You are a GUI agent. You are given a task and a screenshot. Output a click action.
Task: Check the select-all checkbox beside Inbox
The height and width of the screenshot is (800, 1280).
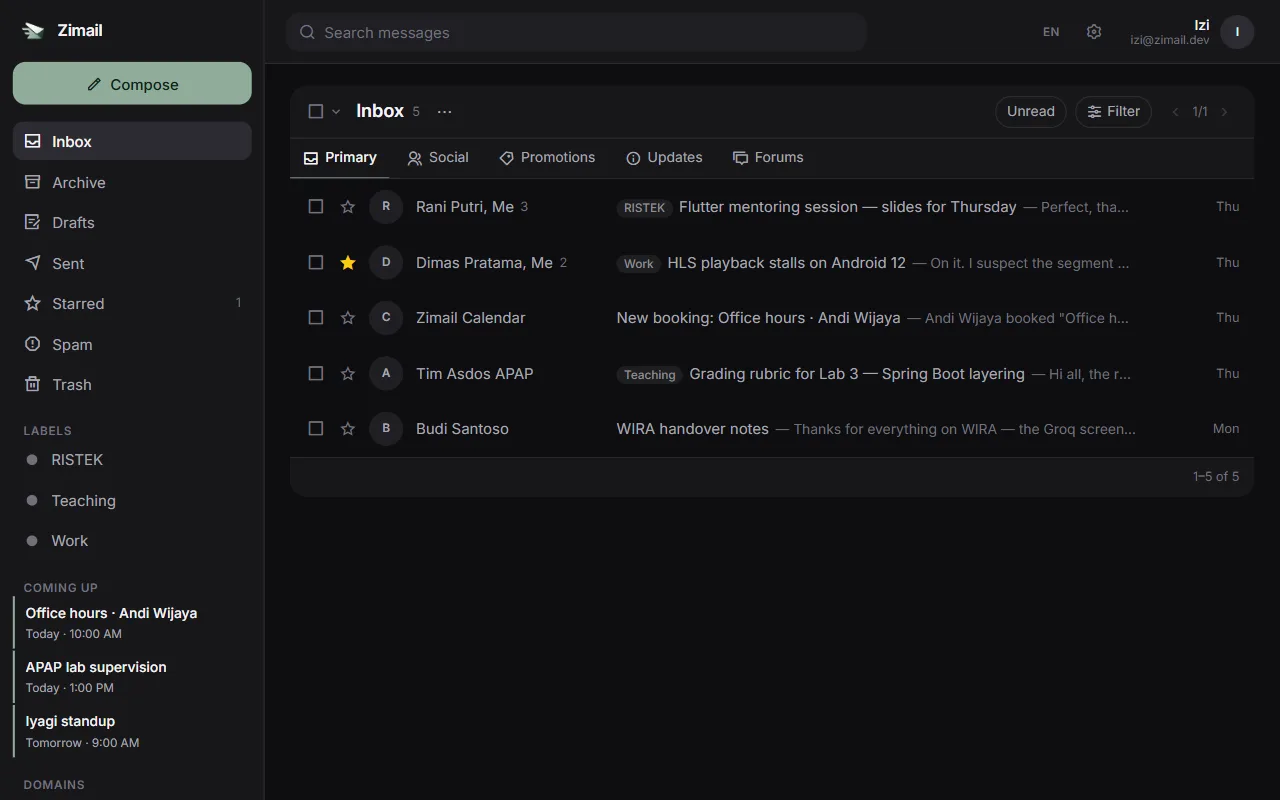pos(316,111)
